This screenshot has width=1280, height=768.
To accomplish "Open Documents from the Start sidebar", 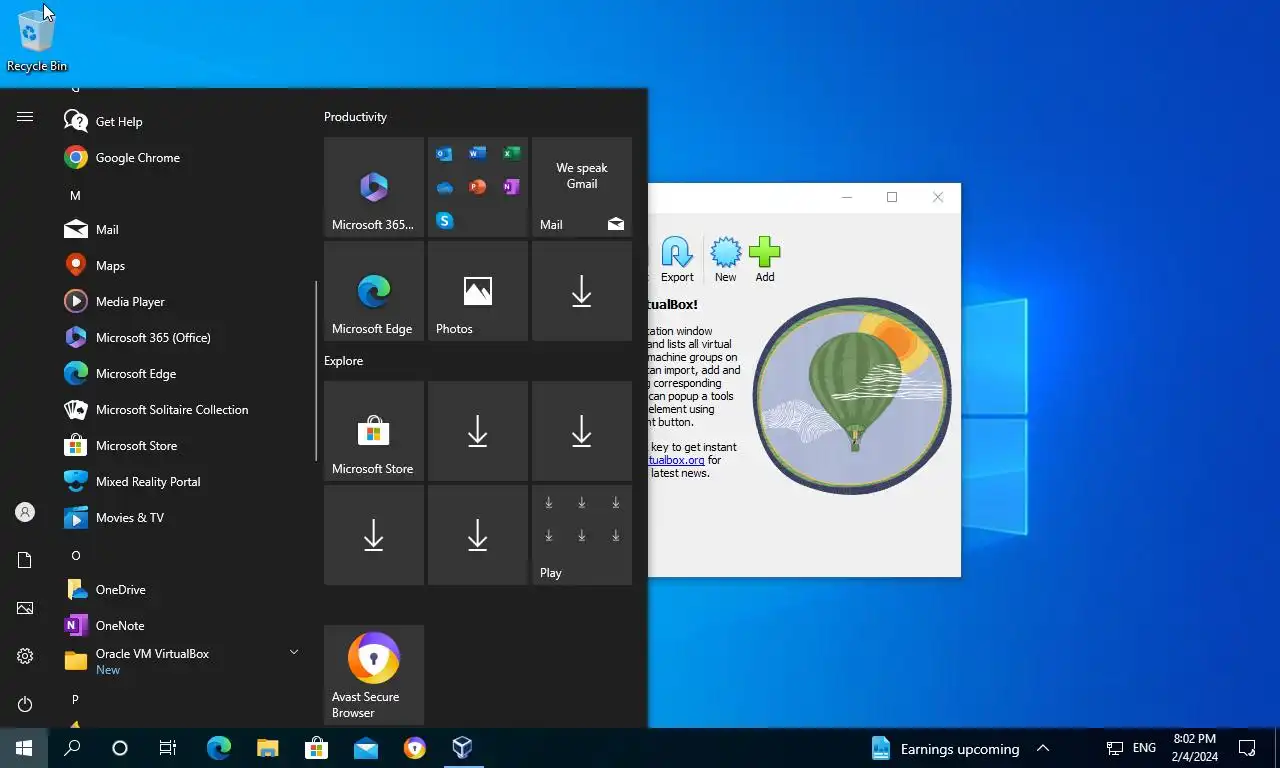I will [x=25, y=560].
